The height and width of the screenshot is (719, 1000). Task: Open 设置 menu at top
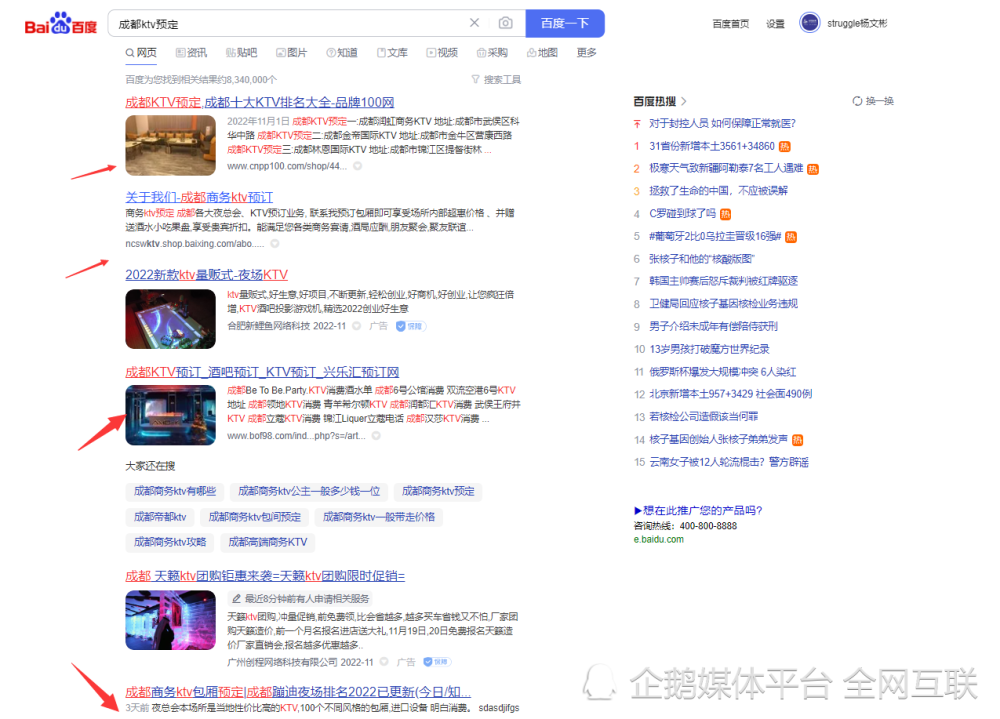coord(776,24)
